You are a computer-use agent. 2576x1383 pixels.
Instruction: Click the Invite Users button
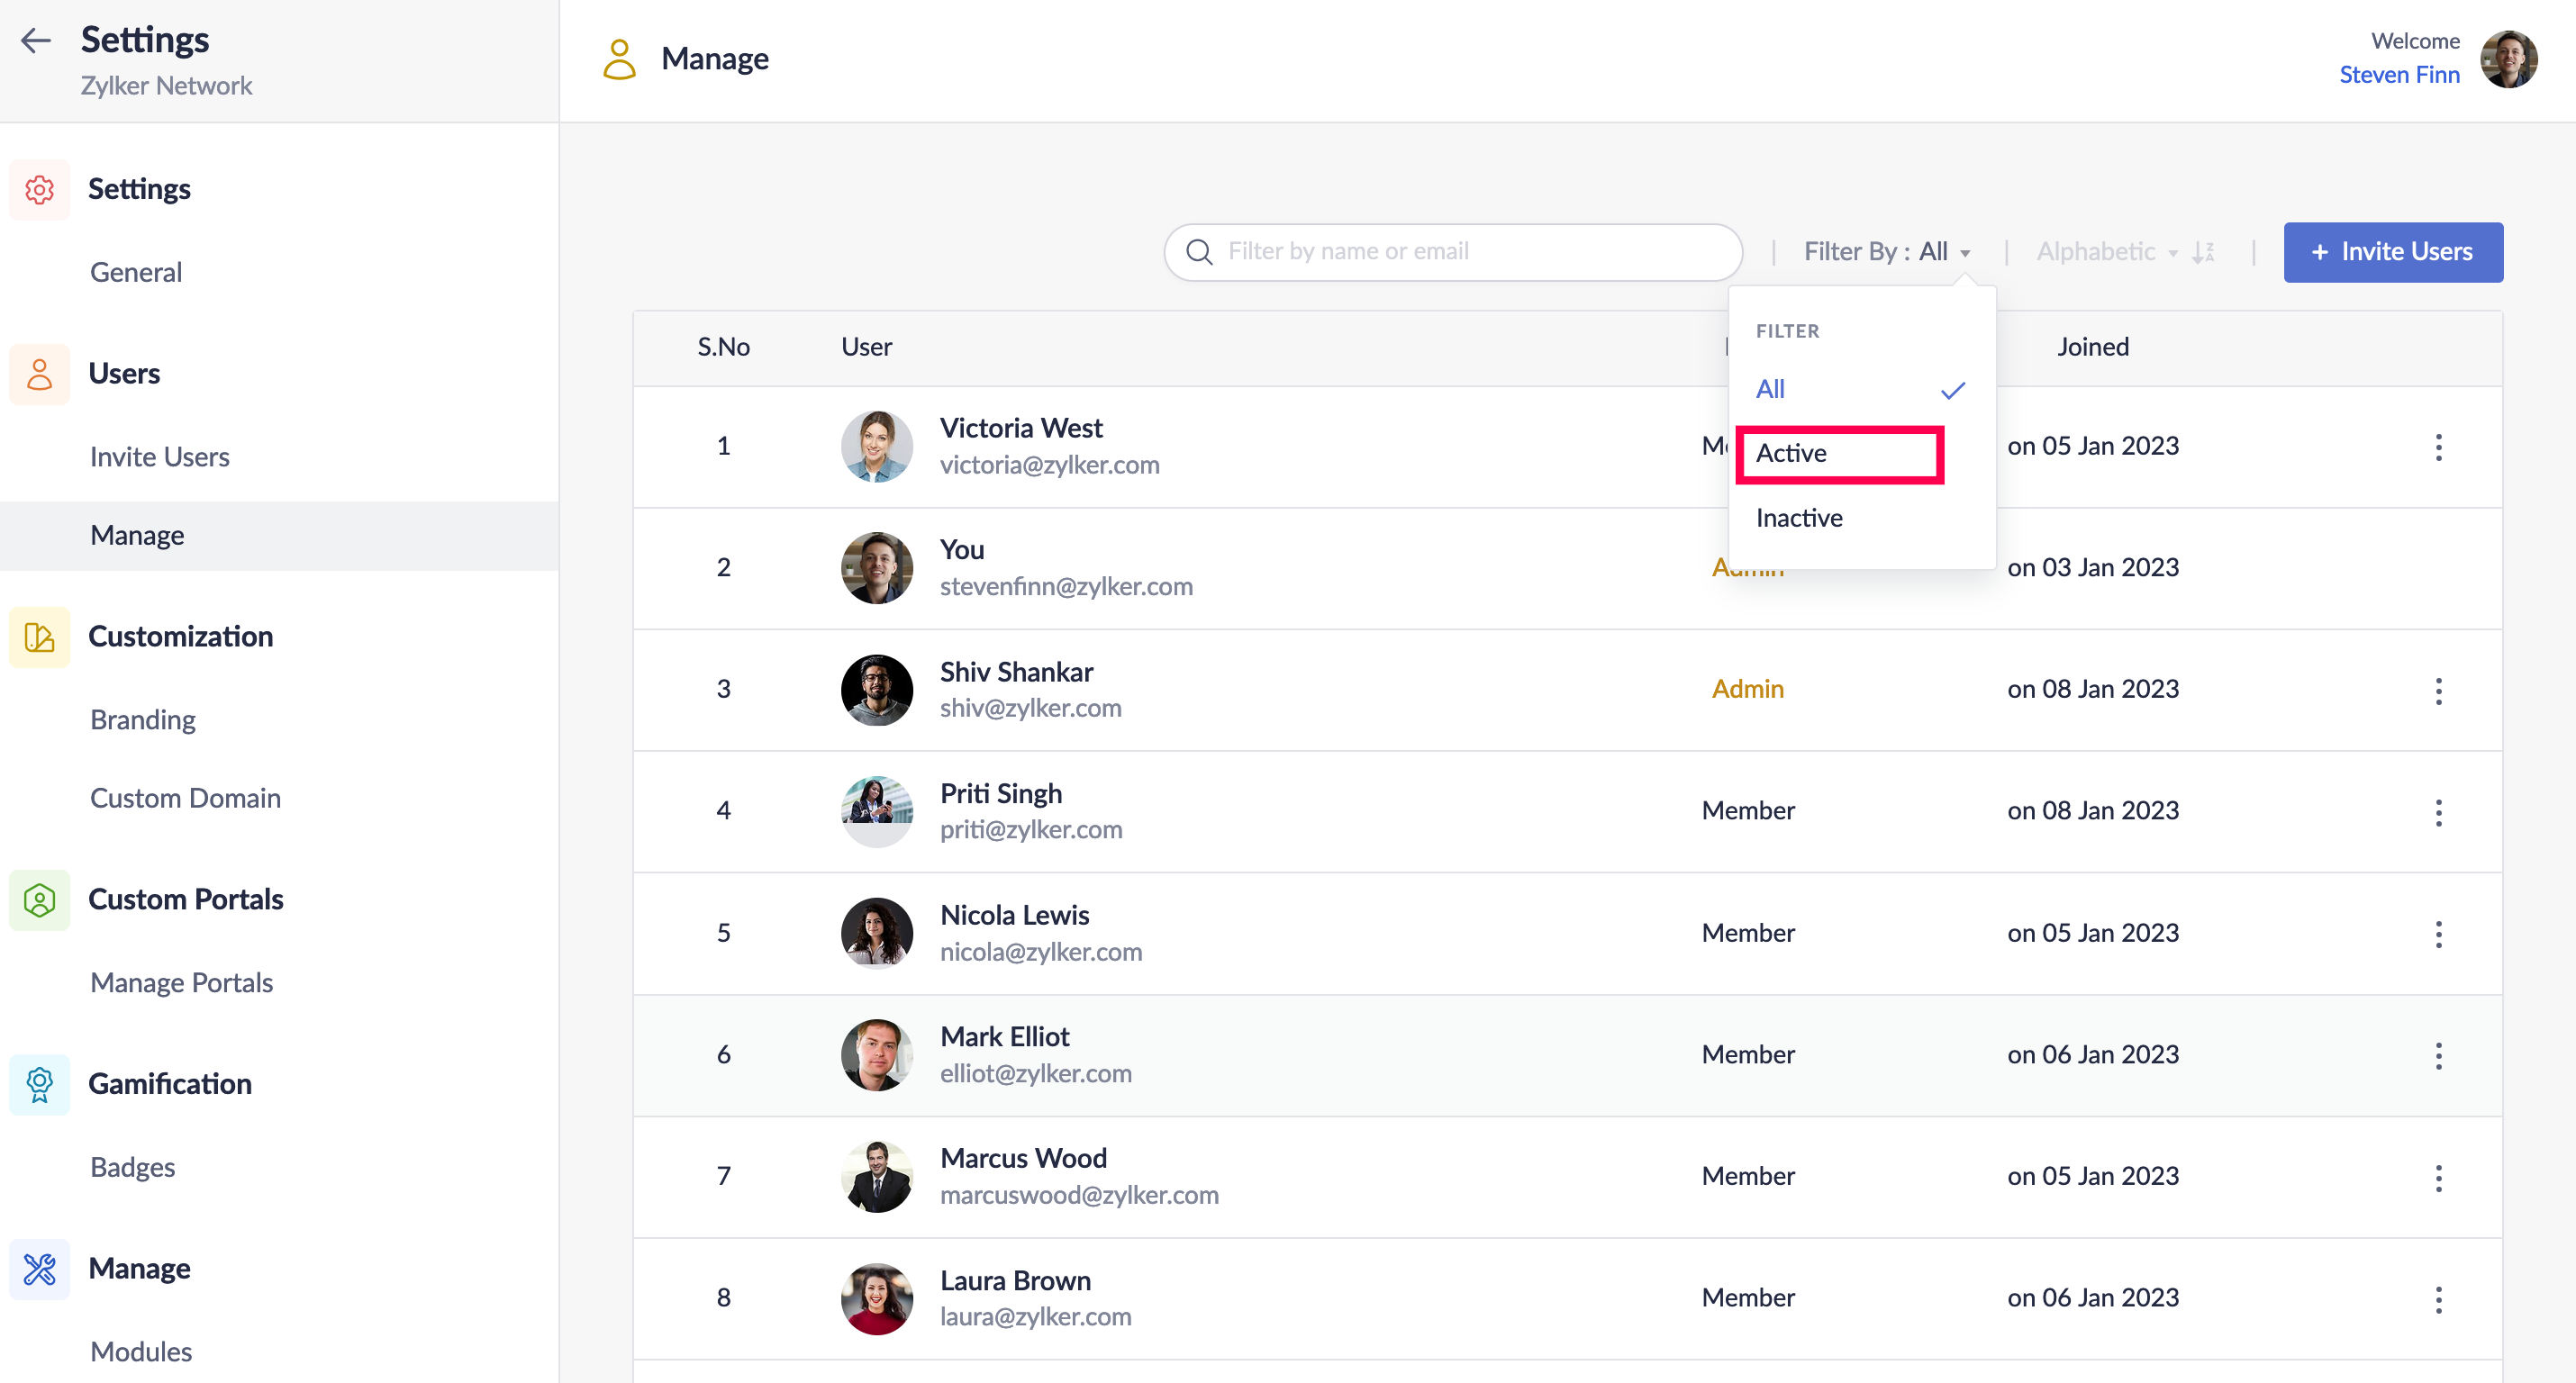(x=2392, y=252)
